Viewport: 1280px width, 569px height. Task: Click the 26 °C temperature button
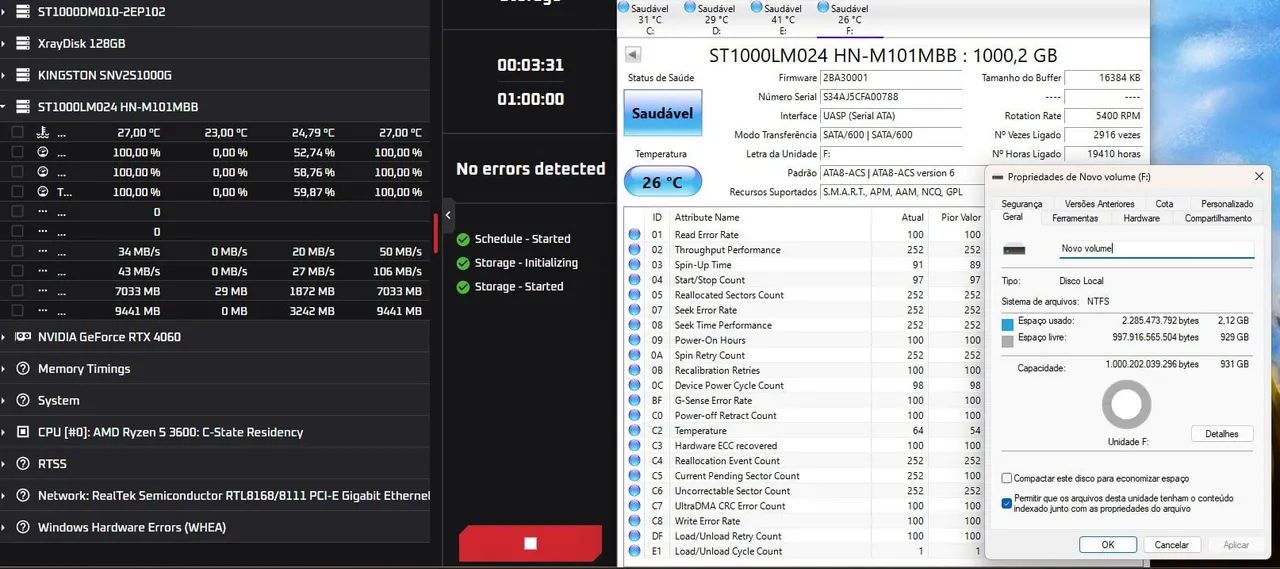[662, 182]
